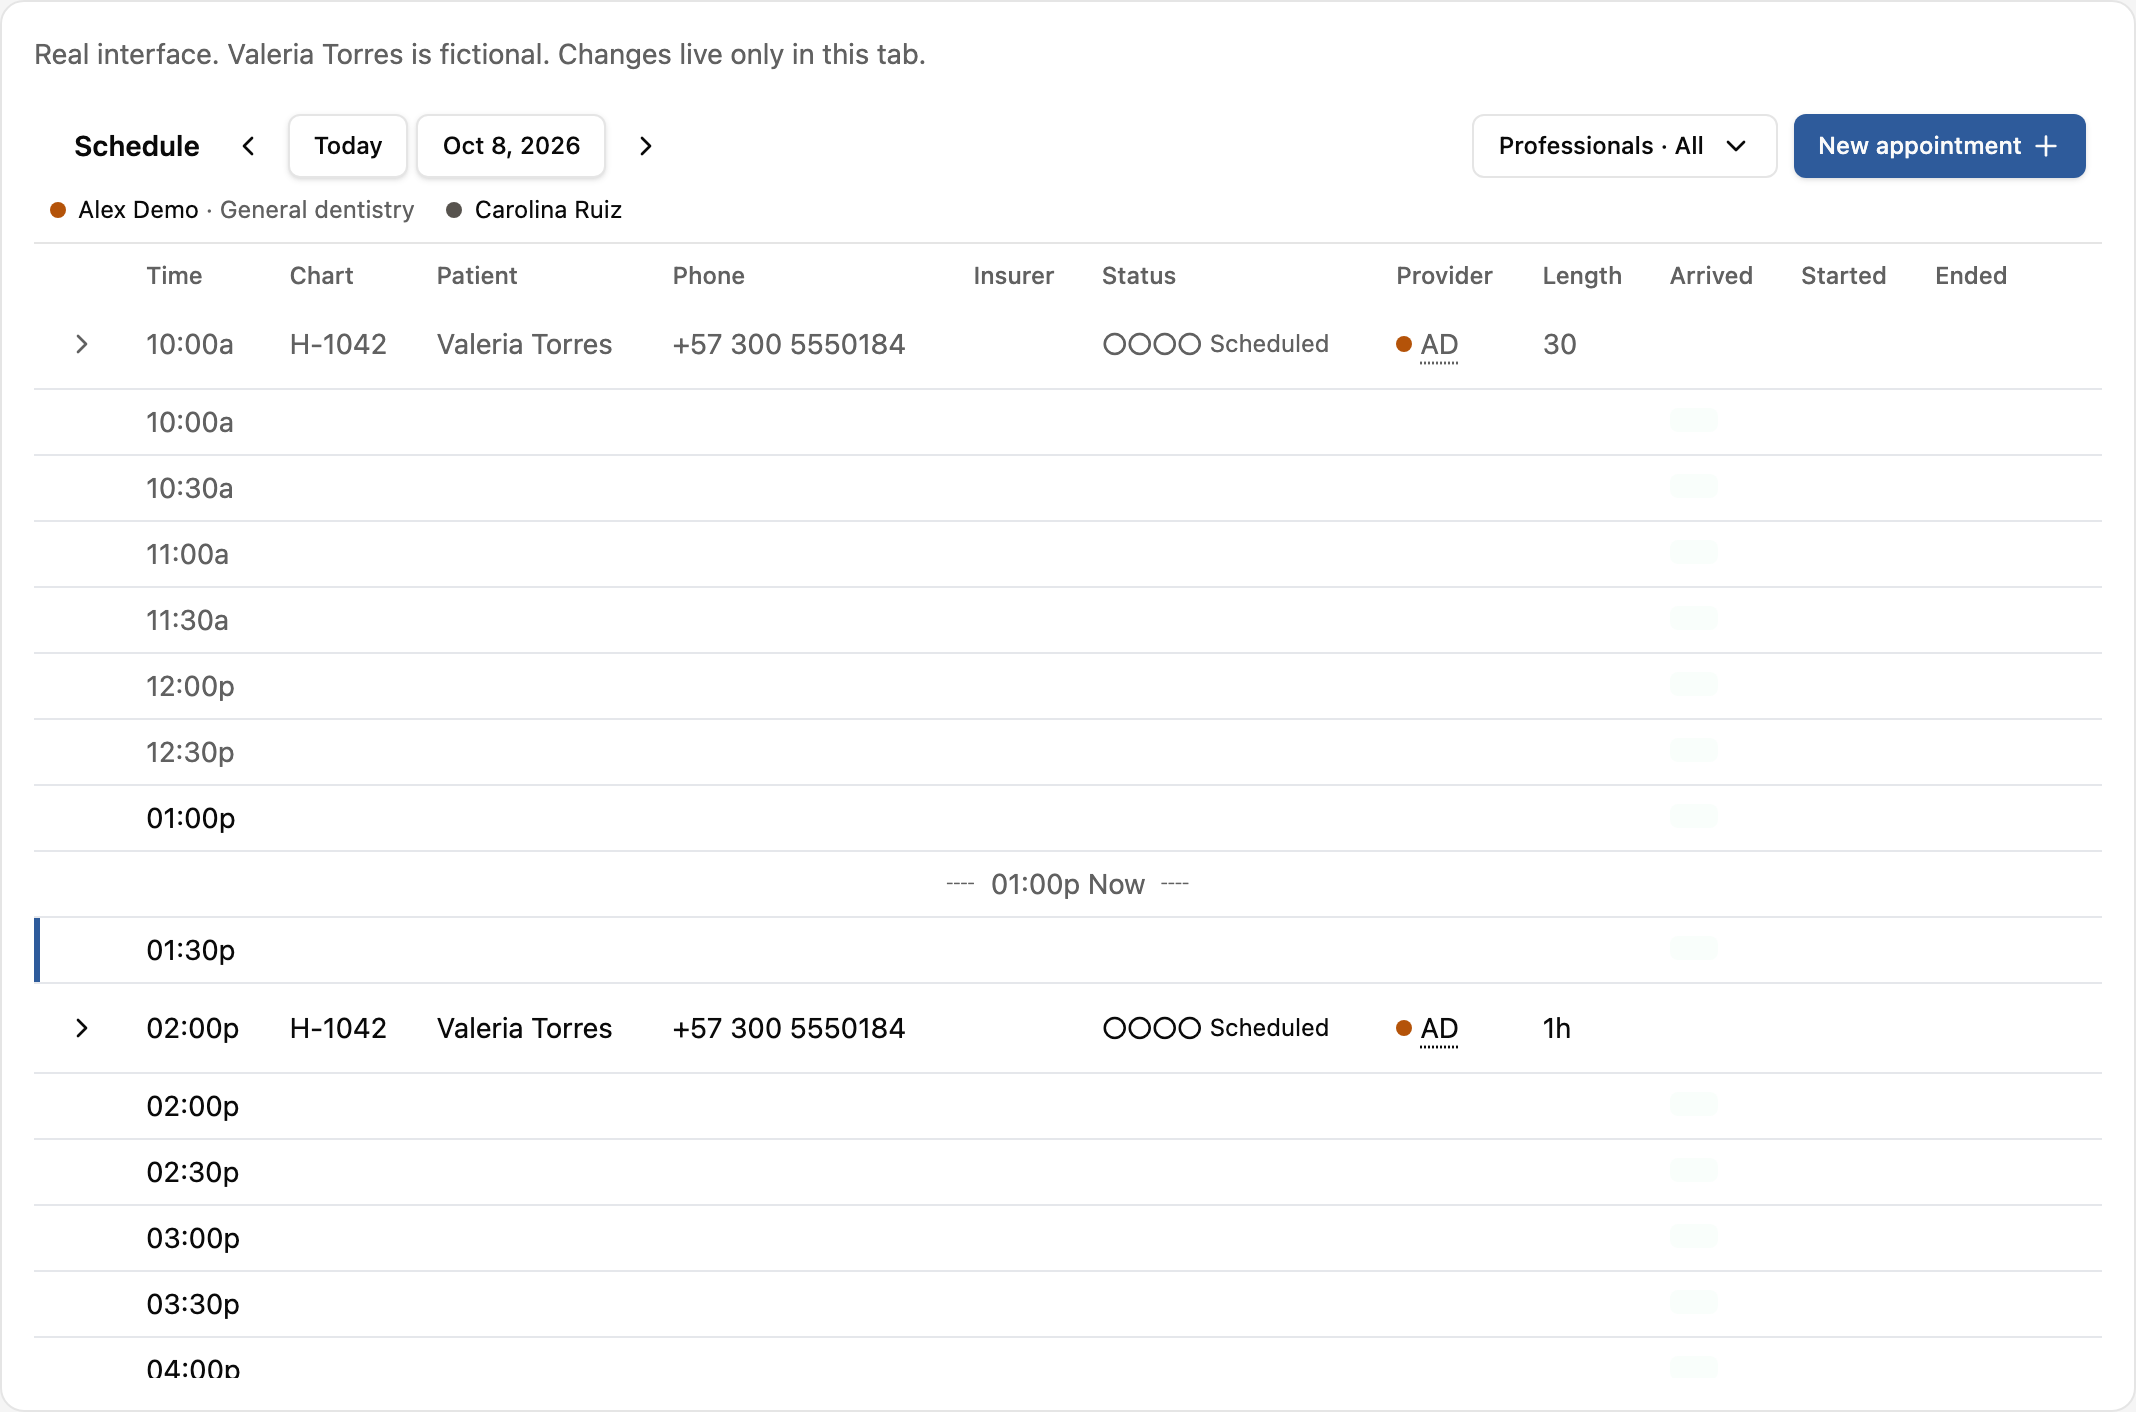Create a New appointment

pyautogui.click(x=1939, y=146)
